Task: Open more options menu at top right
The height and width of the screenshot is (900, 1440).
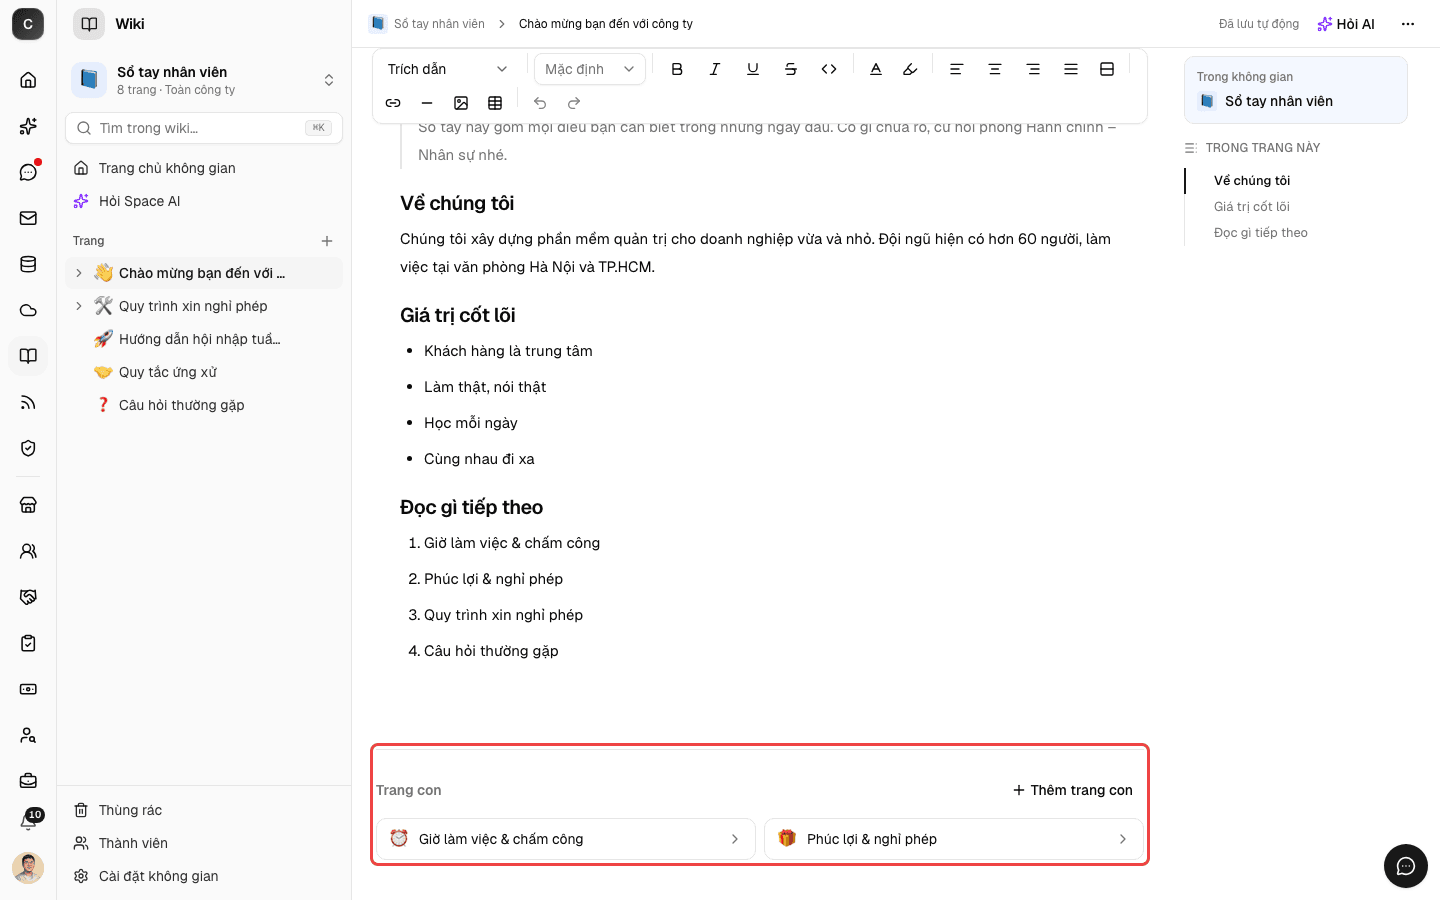Action: (x=1408, y=24)
